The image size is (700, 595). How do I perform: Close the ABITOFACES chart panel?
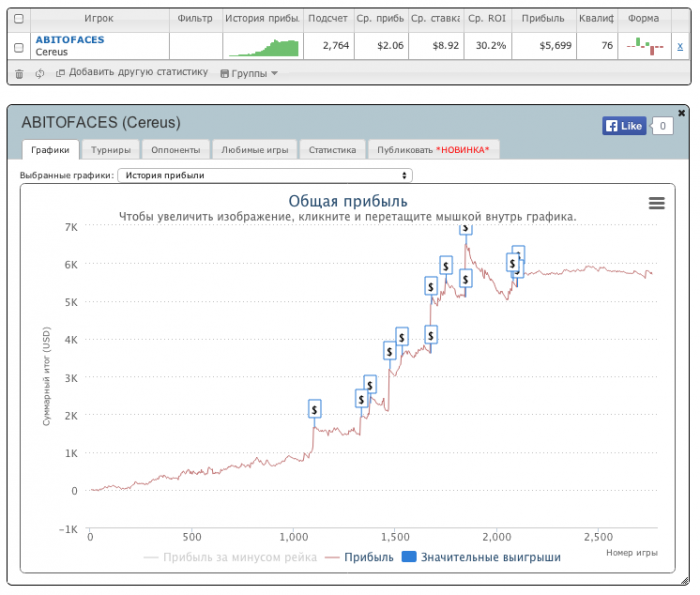[682, 112]
